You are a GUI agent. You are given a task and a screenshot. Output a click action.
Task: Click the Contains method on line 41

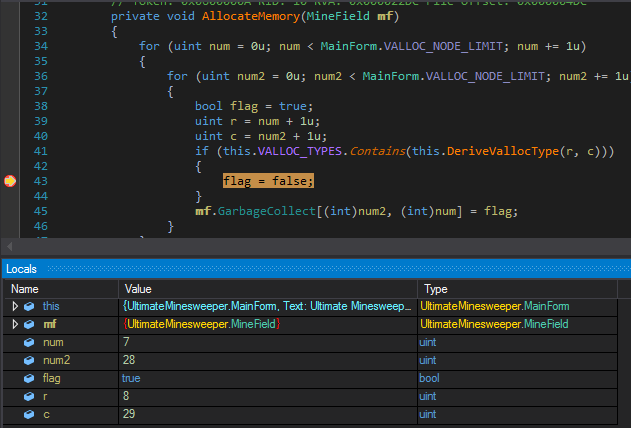pos(377,151)
